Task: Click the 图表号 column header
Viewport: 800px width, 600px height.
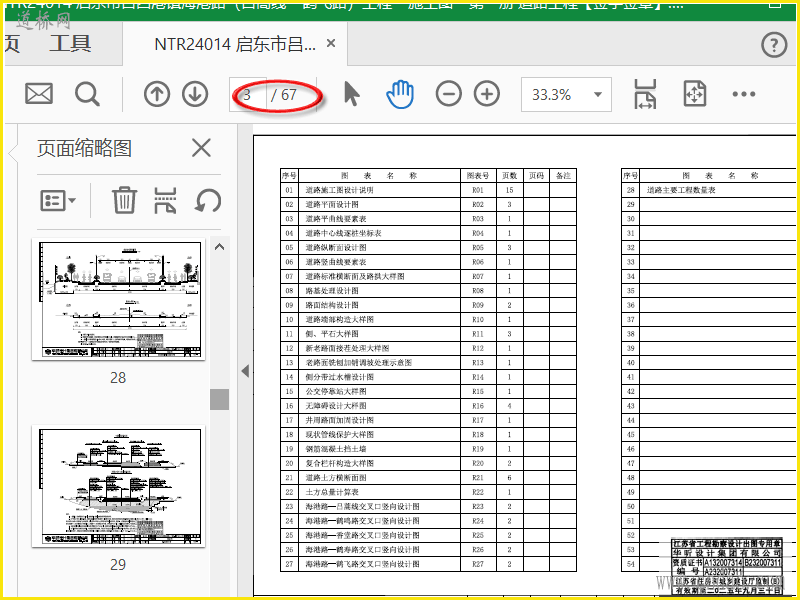Action: coord(478,176)
